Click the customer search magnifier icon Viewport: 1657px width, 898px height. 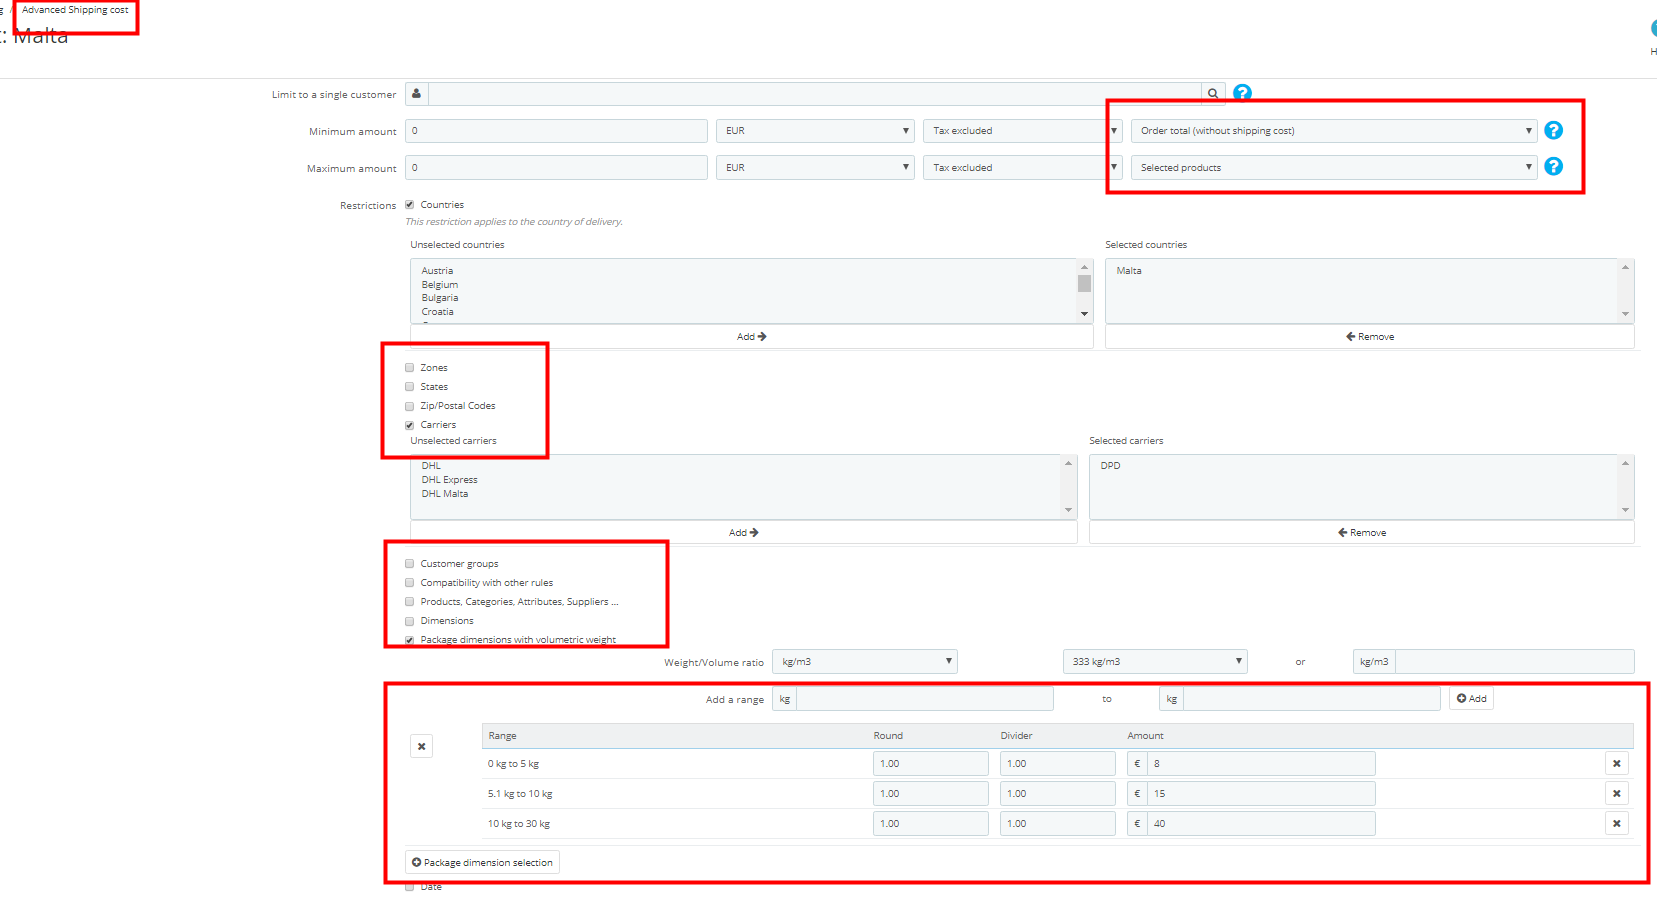[1212, 93]
